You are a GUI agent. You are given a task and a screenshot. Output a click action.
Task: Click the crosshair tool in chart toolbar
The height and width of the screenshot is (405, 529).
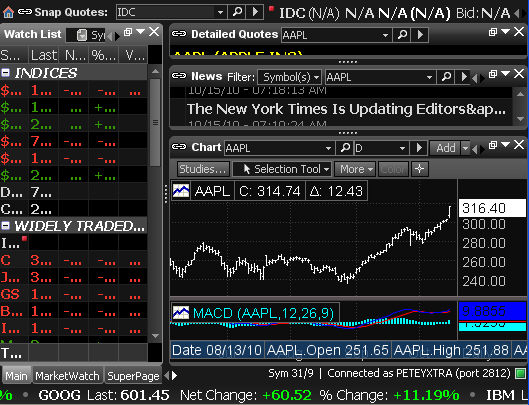click(420, 169)
